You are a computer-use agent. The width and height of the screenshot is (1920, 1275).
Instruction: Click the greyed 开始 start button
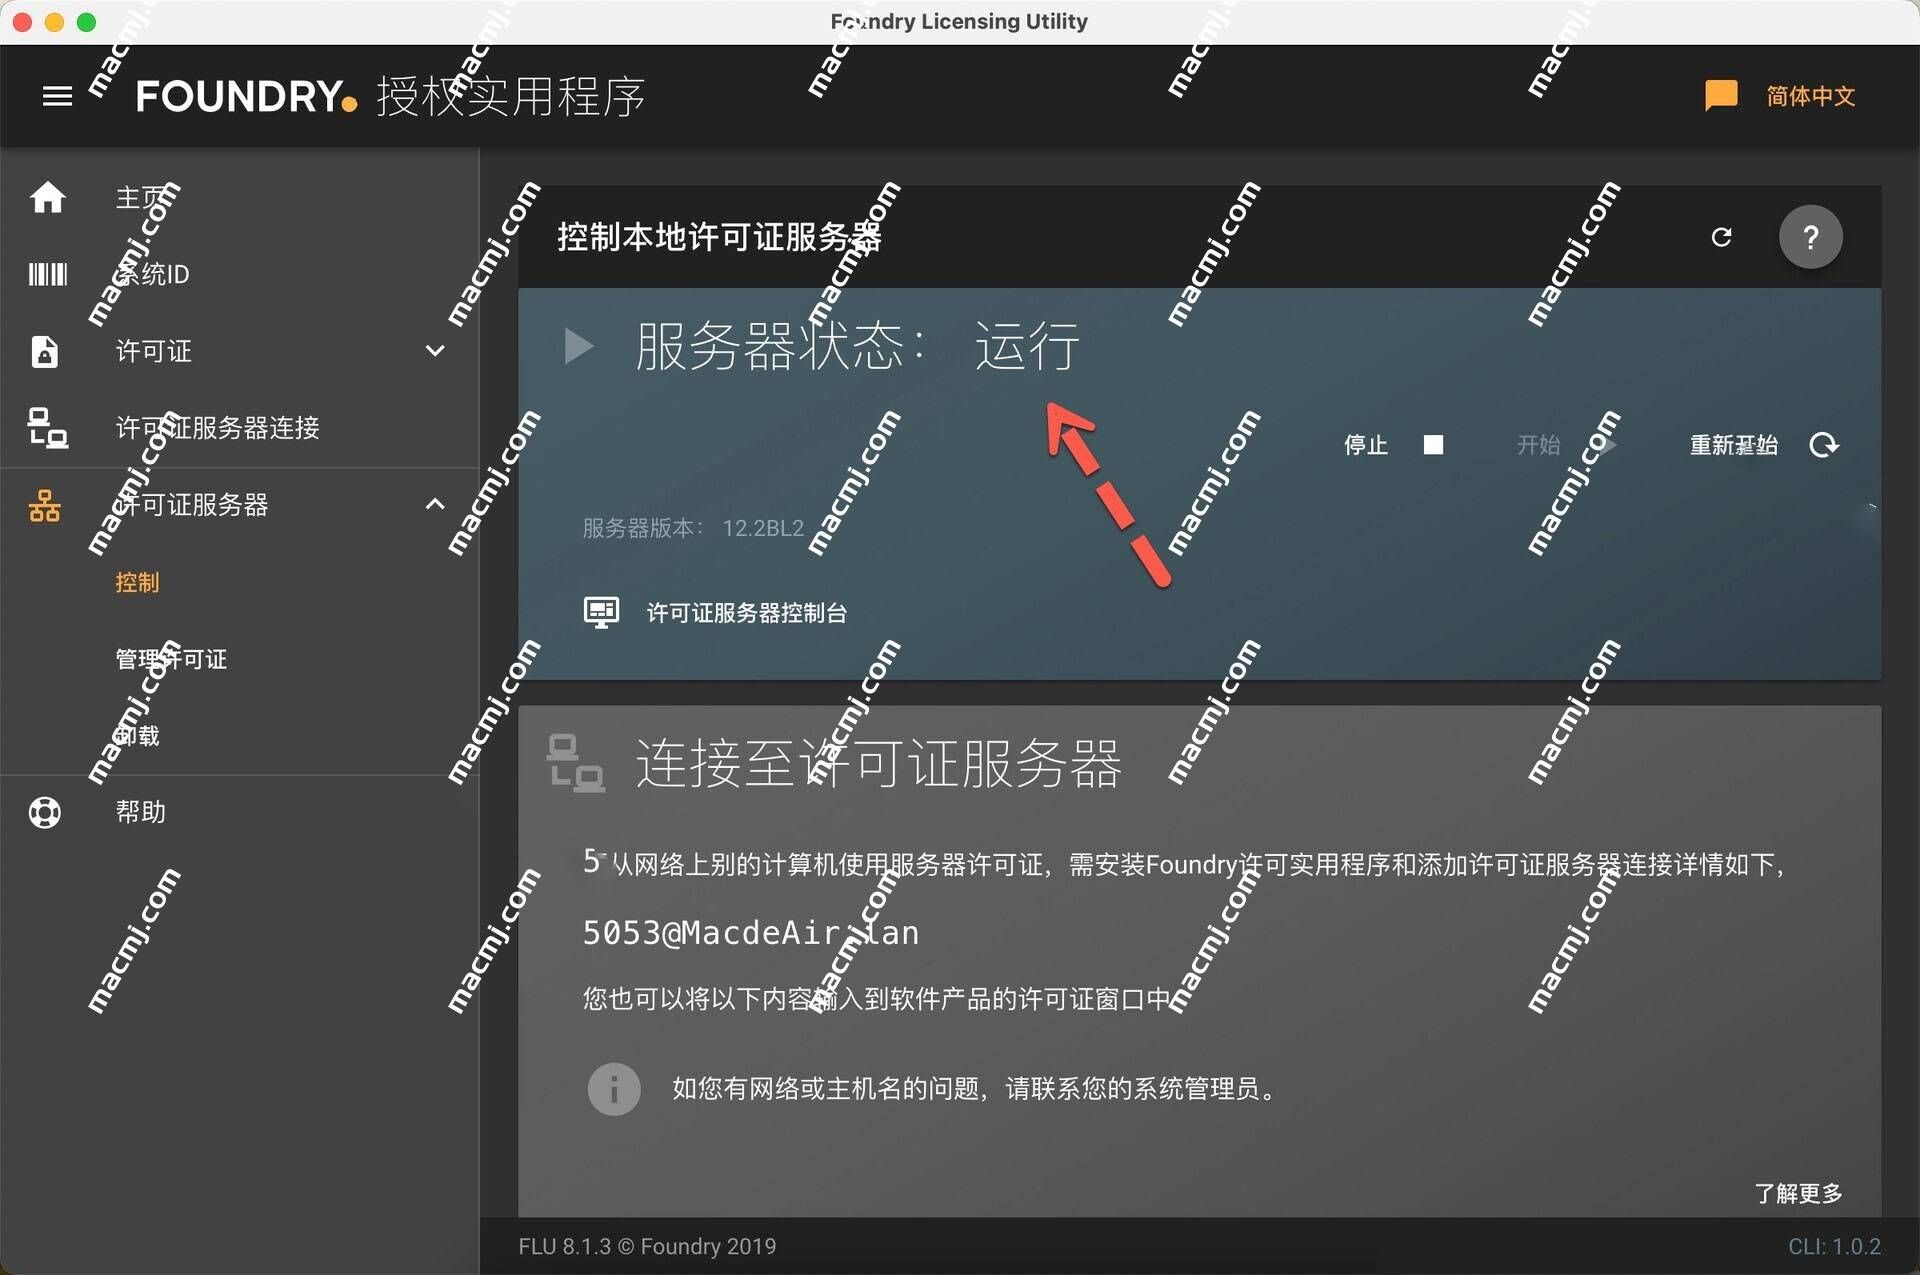click(1564, 445)
